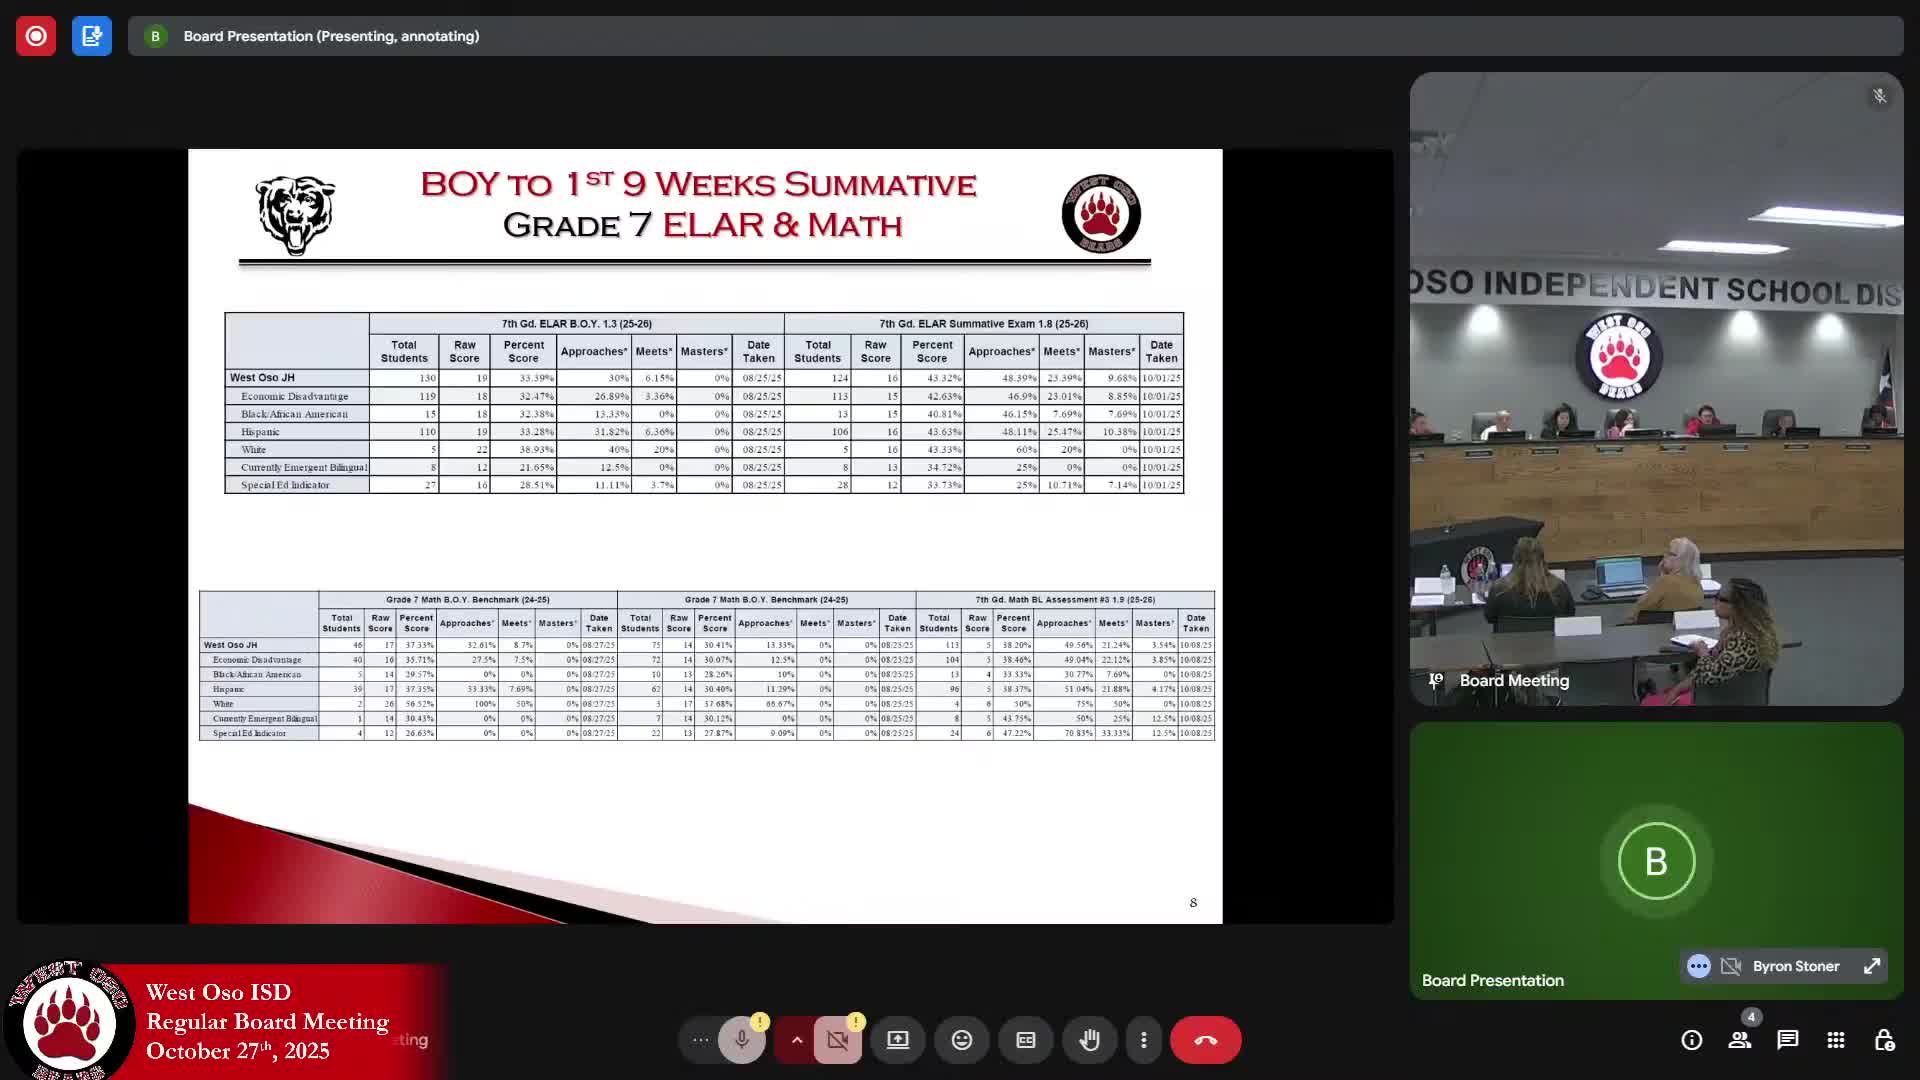Click the Board Meeting video tile
Viewport: 1920px width, 1080px height.
click(x=1656, y=388)
